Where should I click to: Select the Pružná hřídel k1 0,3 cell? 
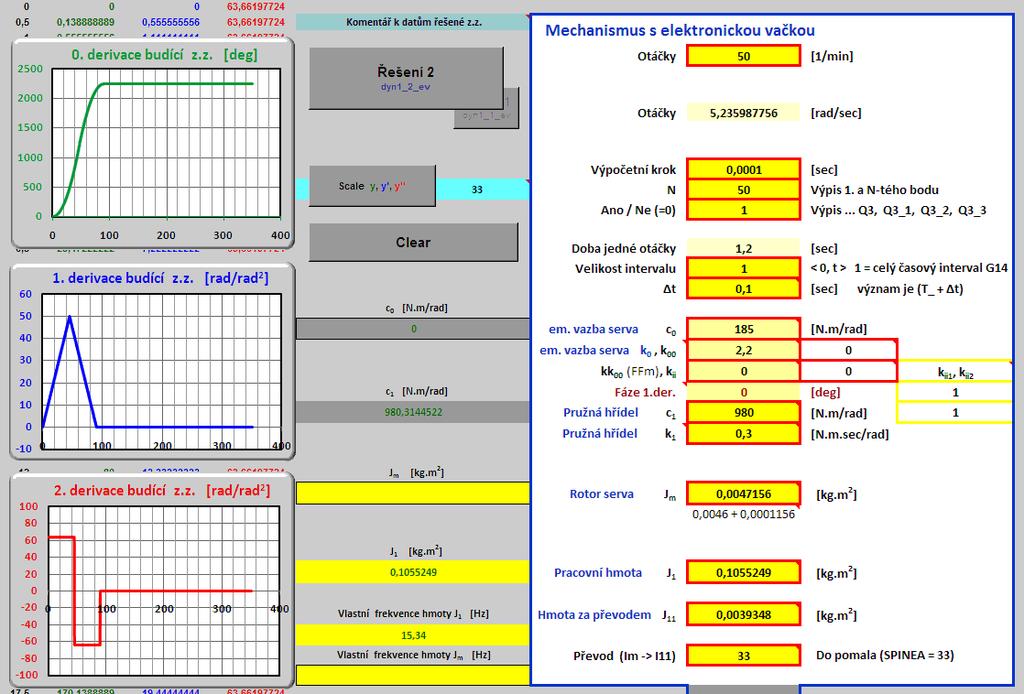tap(743, 434)
